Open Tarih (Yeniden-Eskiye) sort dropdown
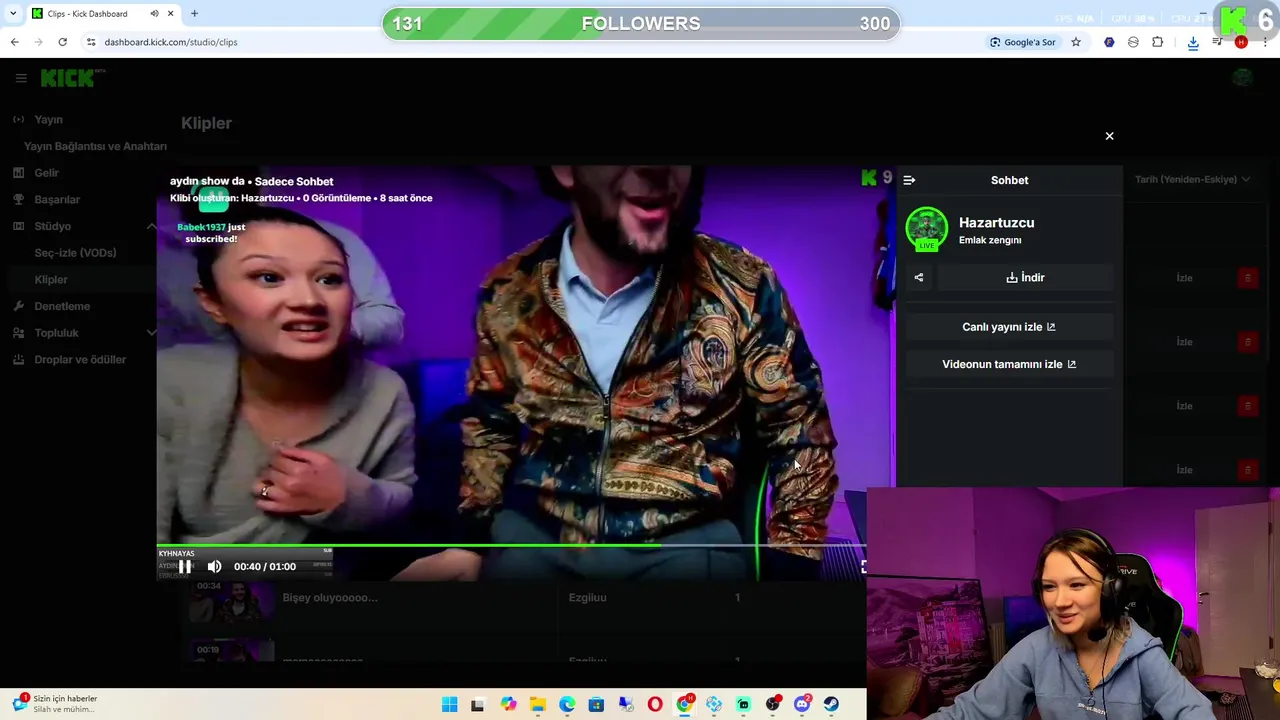This screenshot has width=1280, height=720. [x=1192, y=179]
